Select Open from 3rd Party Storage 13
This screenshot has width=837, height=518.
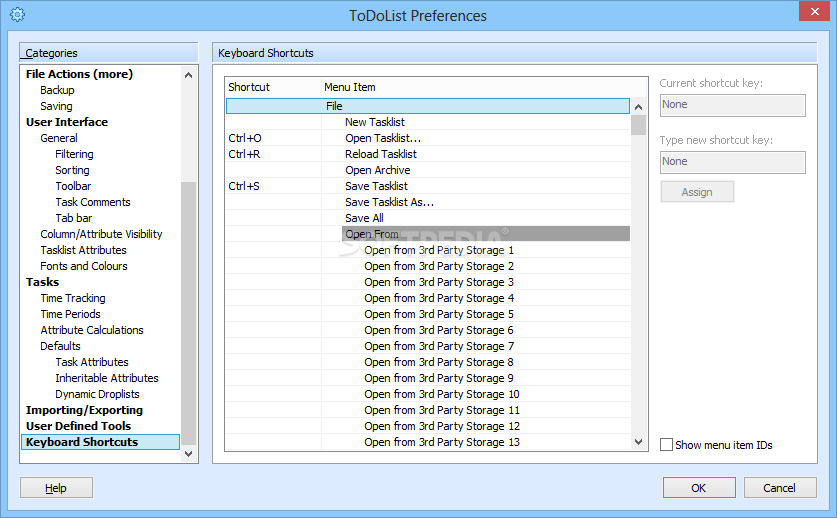tap(428, 442)
